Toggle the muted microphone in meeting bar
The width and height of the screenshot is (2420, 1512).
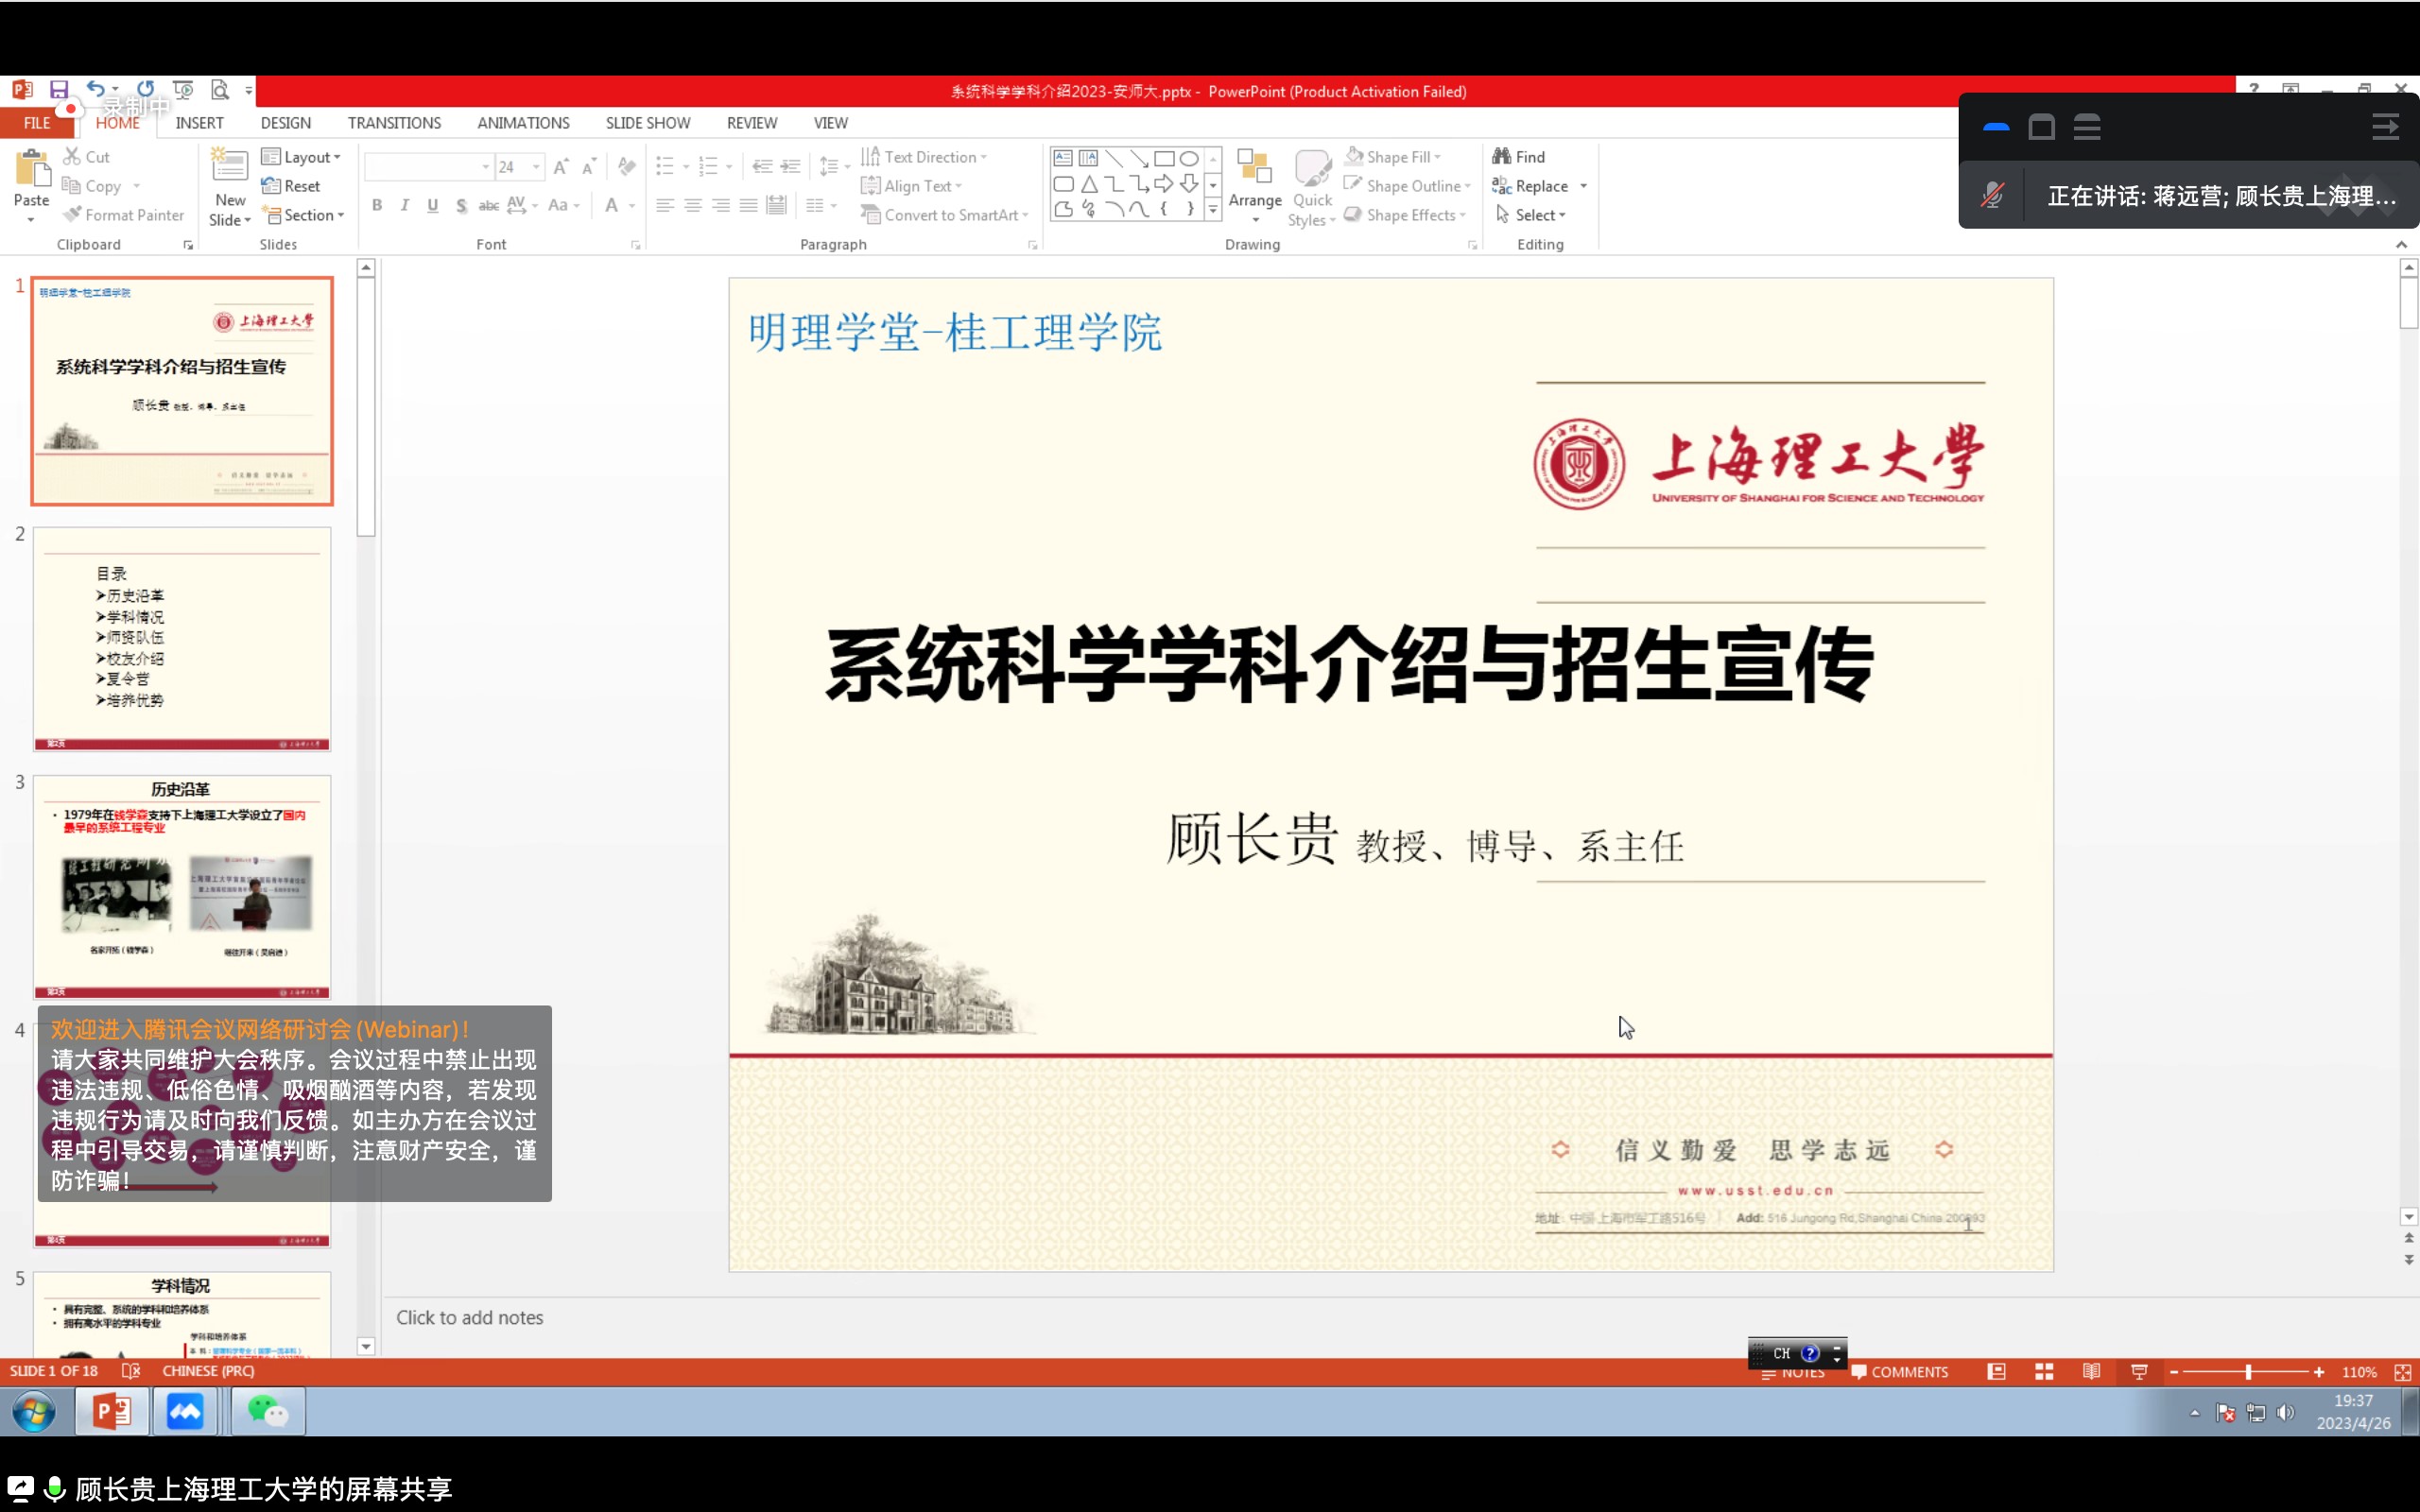coord(1992,195)
